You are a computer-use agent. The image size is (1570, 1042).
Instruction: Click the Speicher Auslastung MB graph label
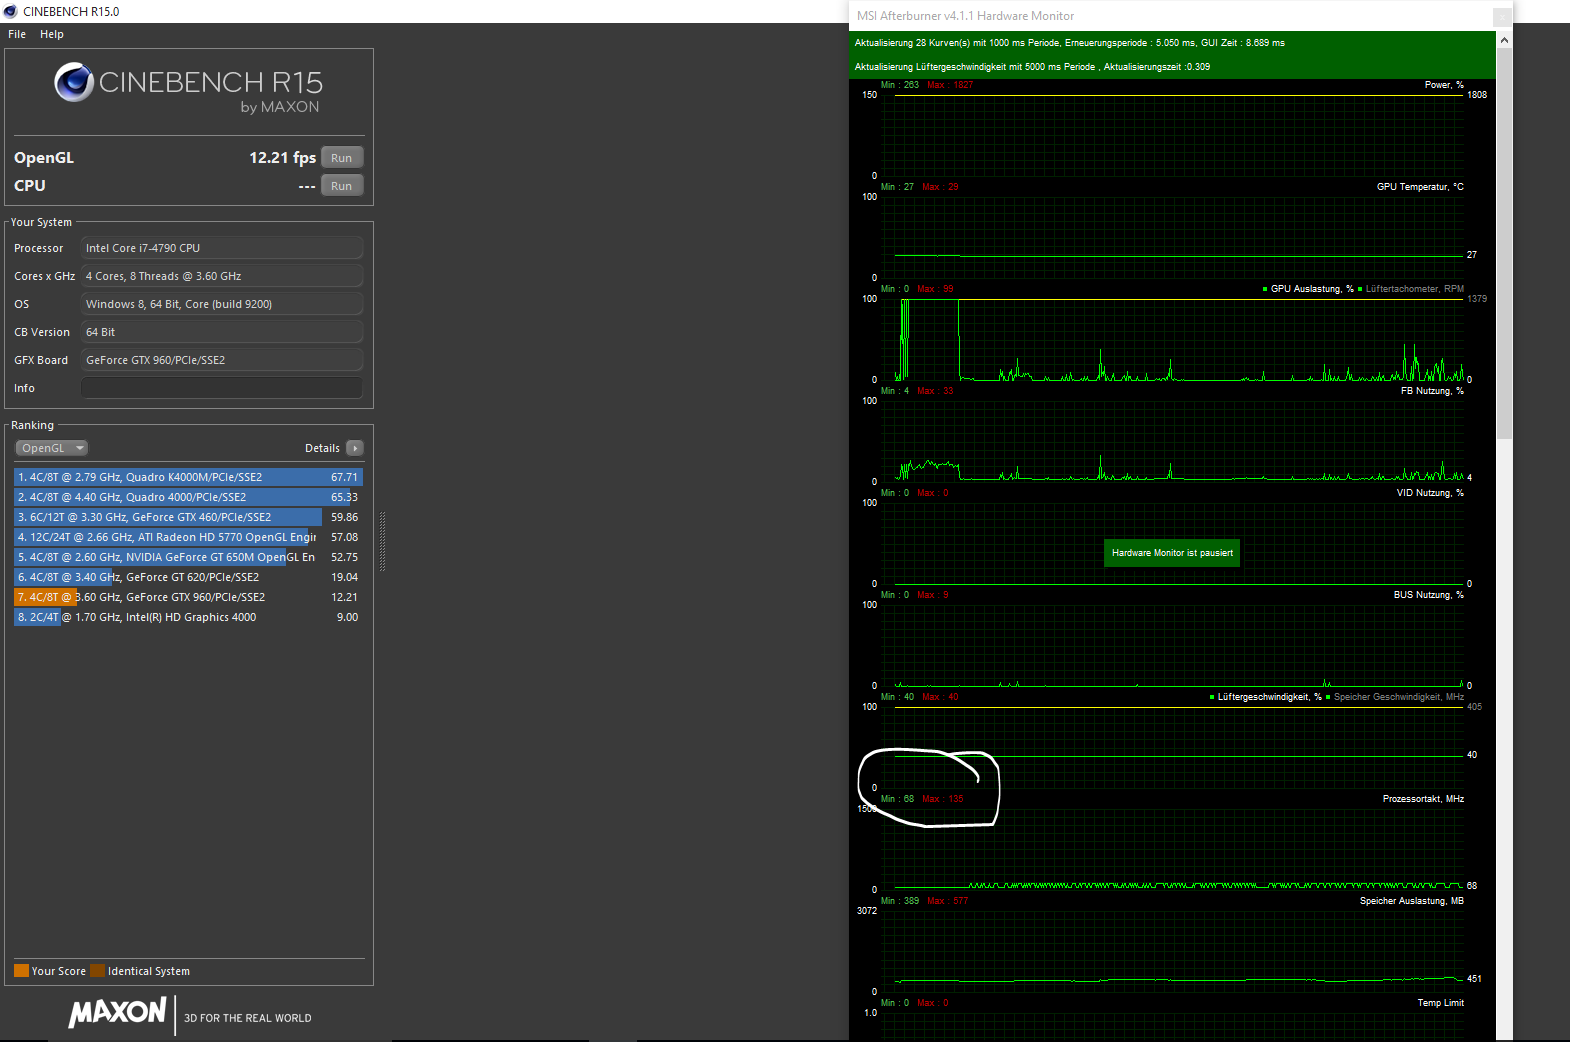pyautogui.click(x=1411, y=901)
